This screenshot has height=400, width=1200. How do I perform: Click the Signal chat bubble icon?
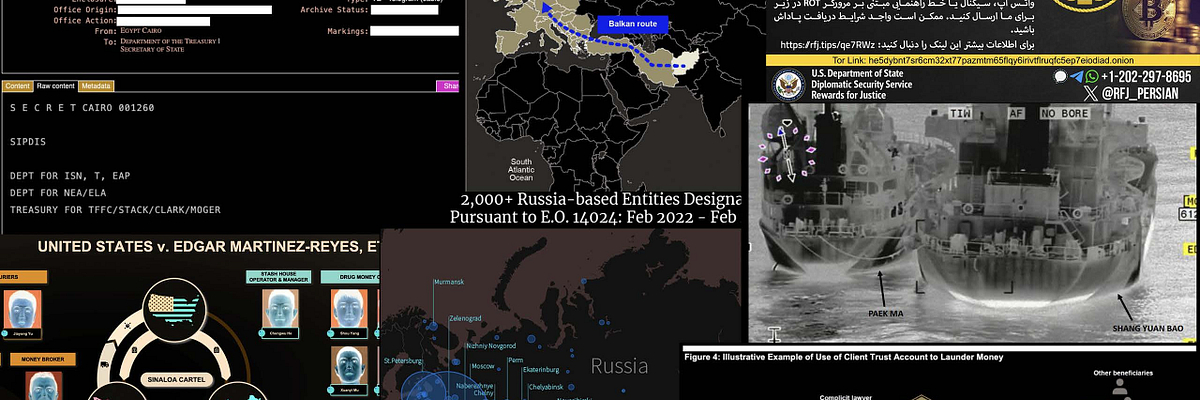click(x=1060, y=77)
